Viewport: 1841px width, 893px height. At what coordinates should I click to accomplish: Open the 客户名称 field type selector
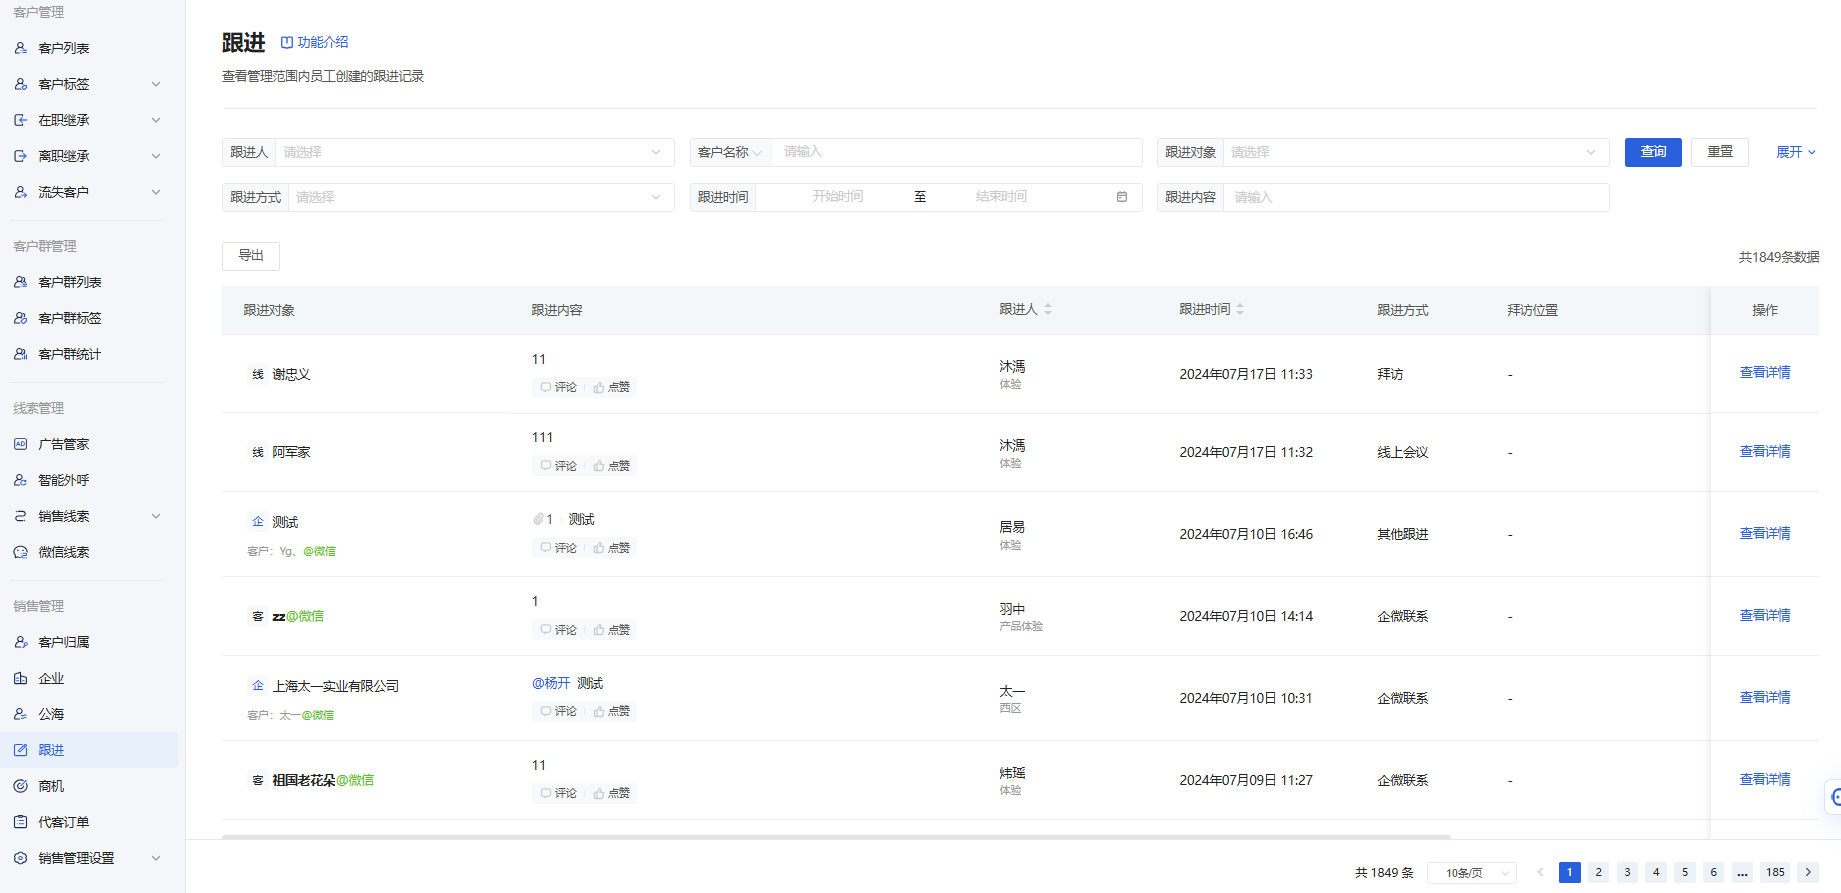730,152
